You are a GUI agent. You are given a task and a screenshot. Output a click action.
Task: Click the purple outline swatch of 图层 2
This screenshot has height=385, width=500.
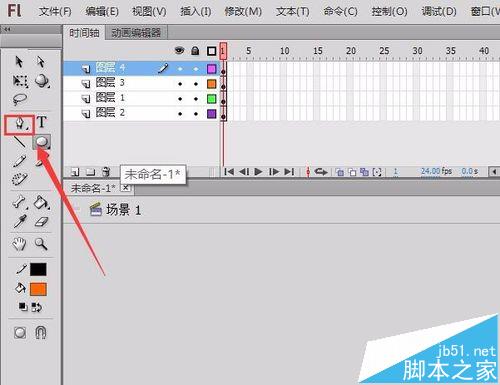coord(212,114)
